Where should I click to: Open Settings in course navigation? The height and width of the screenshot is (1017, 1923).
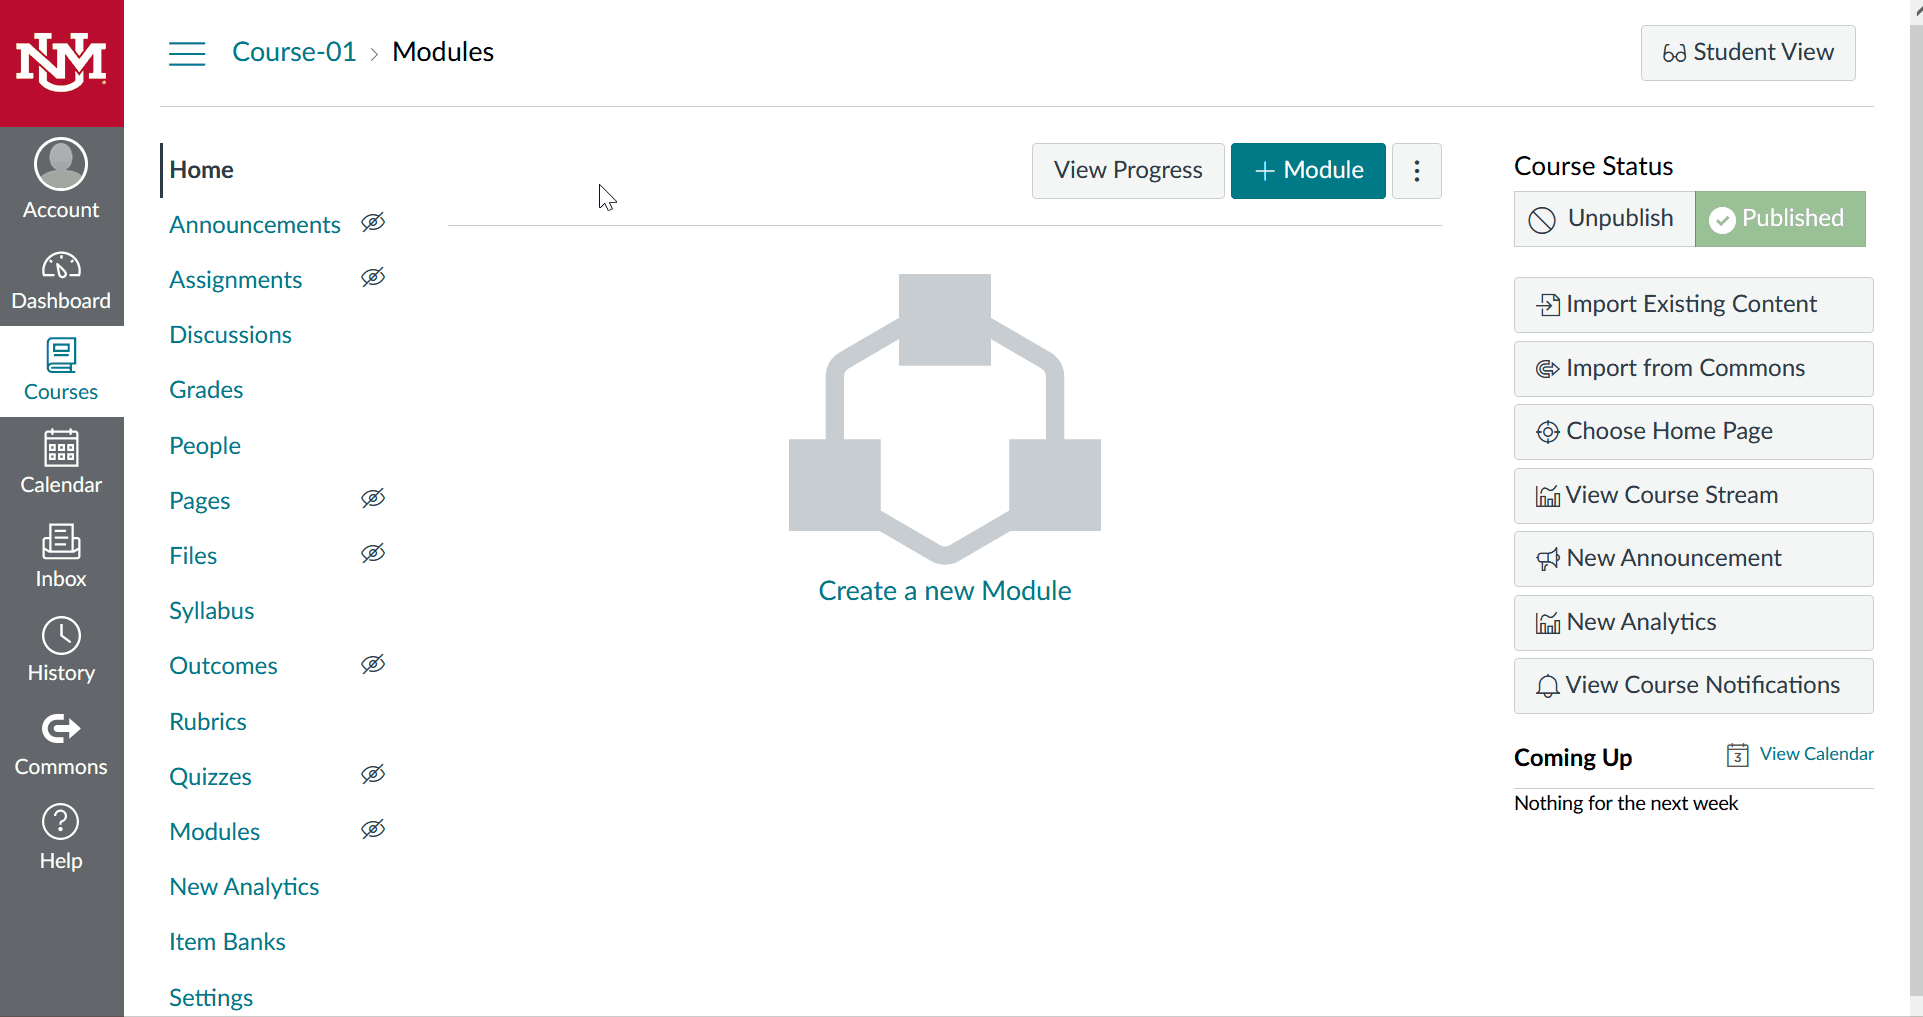coord(211,998)
